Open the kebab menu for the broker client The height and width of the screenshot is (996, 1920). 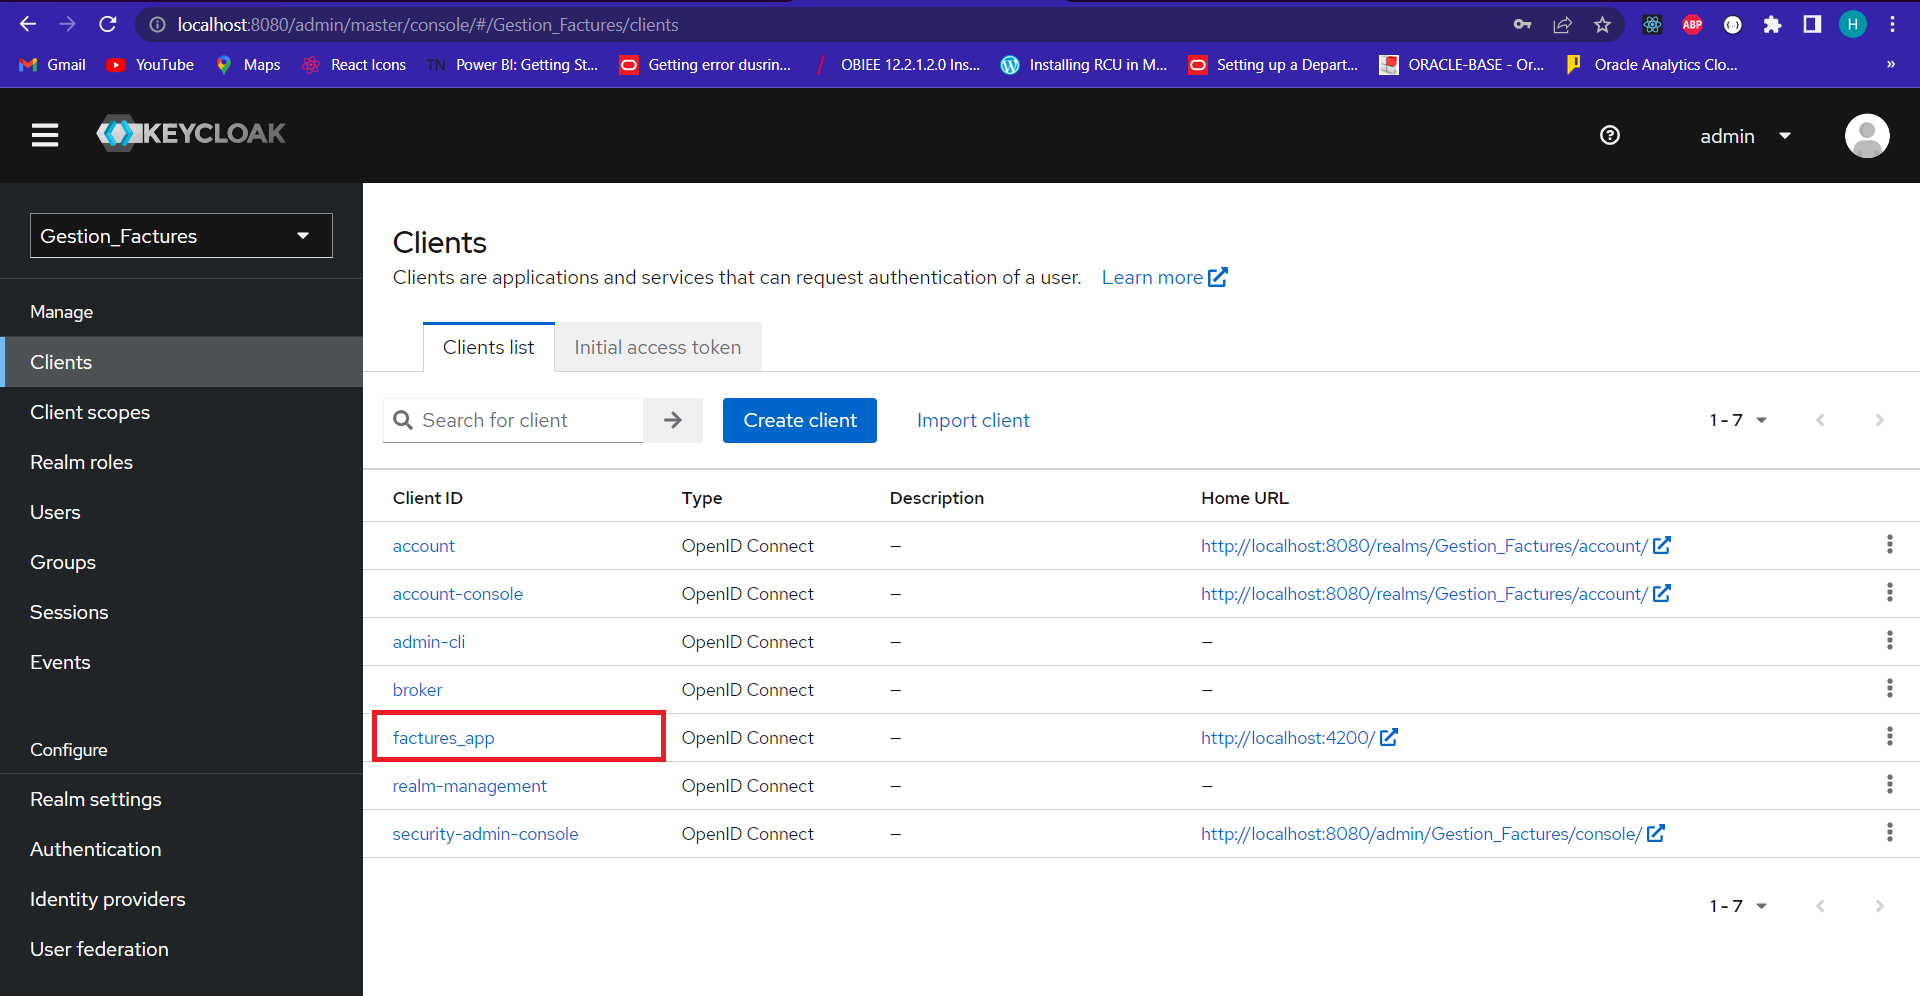1890,688
